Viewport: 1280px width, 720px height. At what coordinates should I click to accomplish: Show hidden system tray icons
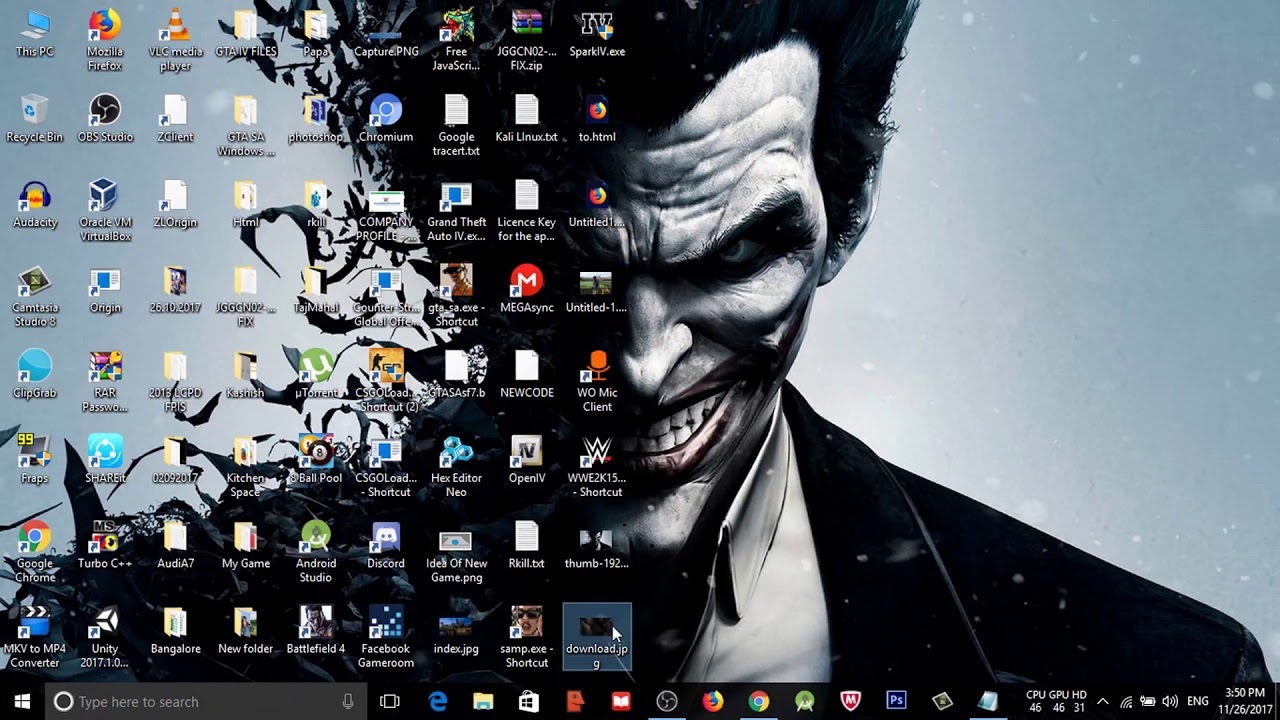click(x=1103, y=702)
